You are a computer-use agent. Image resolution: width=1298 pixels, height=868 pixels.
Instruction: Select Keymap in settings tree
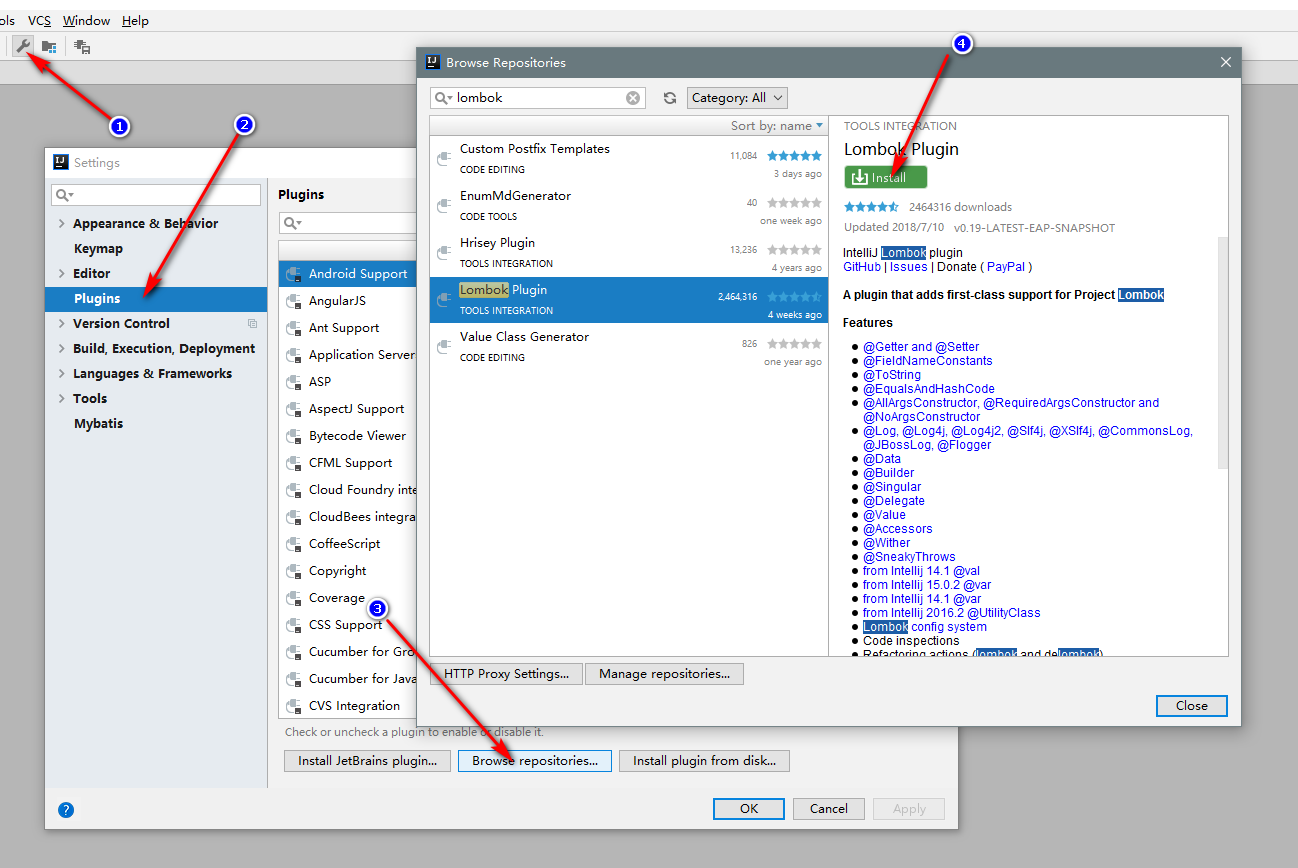[98, 249]
